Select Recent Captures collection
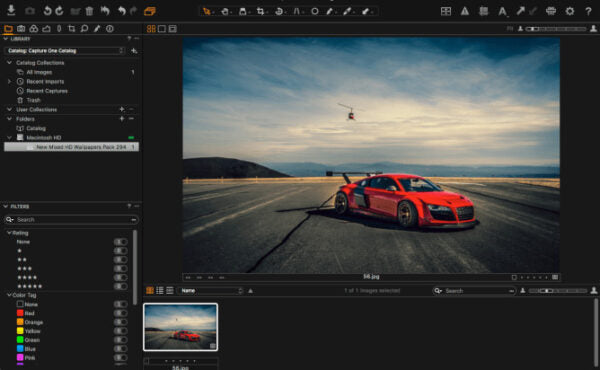Screen dimensions: 600x370 (47, 91)
